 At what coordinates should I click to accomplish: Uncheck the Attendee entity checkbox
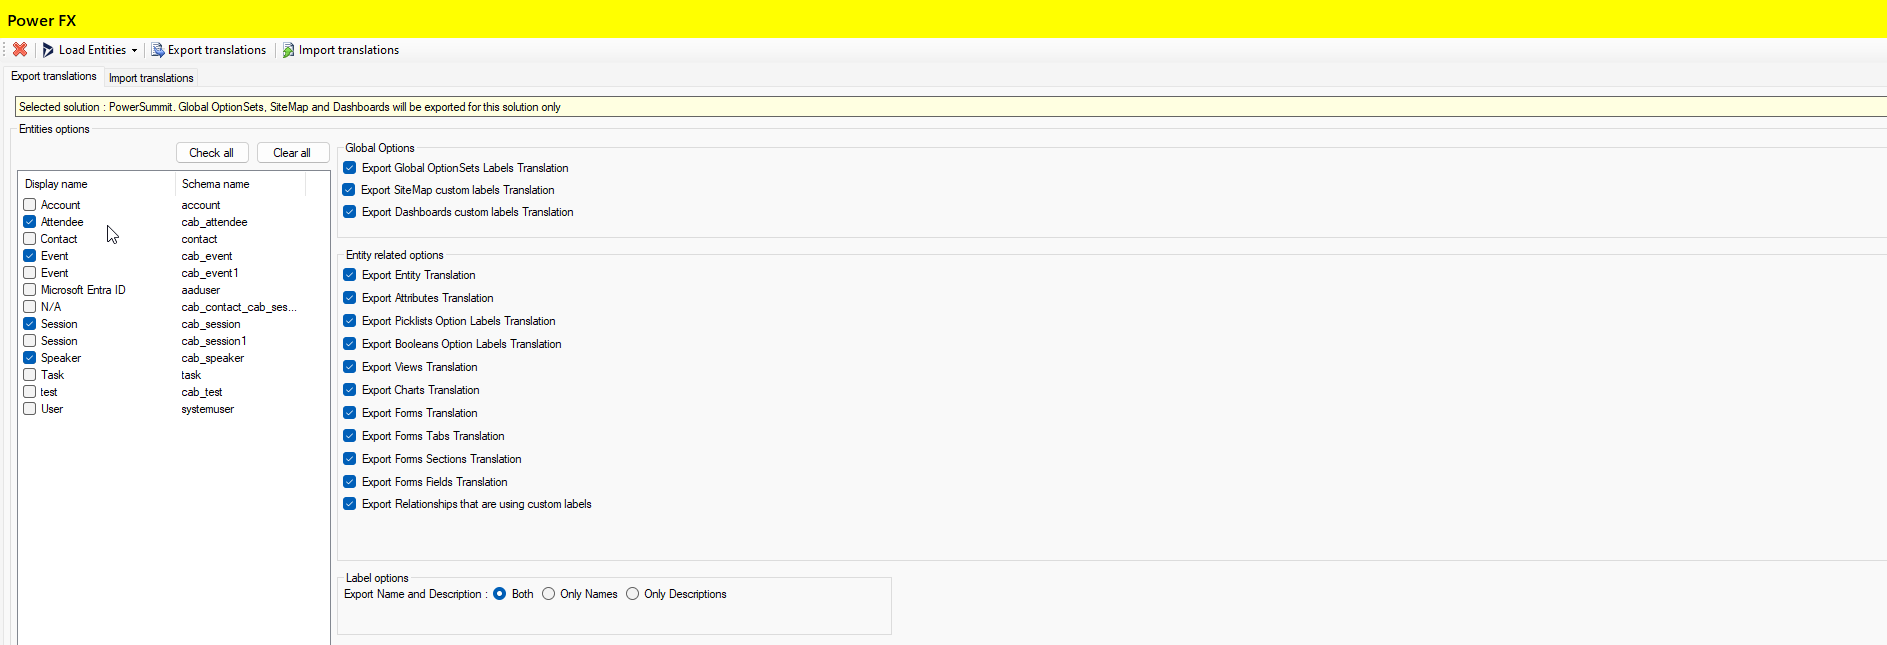coord(30,222)
